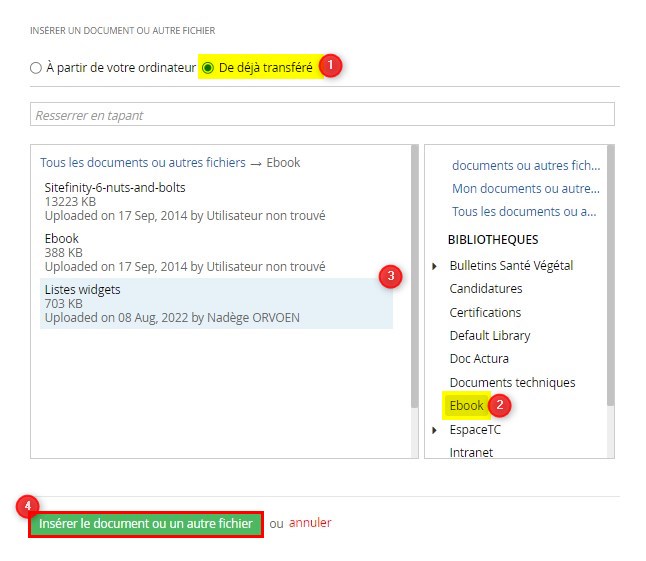Screen dimensions: 646x561
Task: Expand the Bulletins Santé Végétal library
Action: [434, 266]
